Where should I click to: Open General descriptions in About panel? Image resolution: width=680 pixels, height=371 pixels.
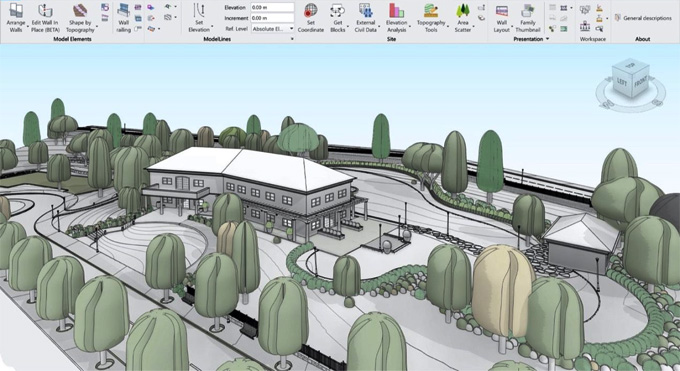click(643, 18)
